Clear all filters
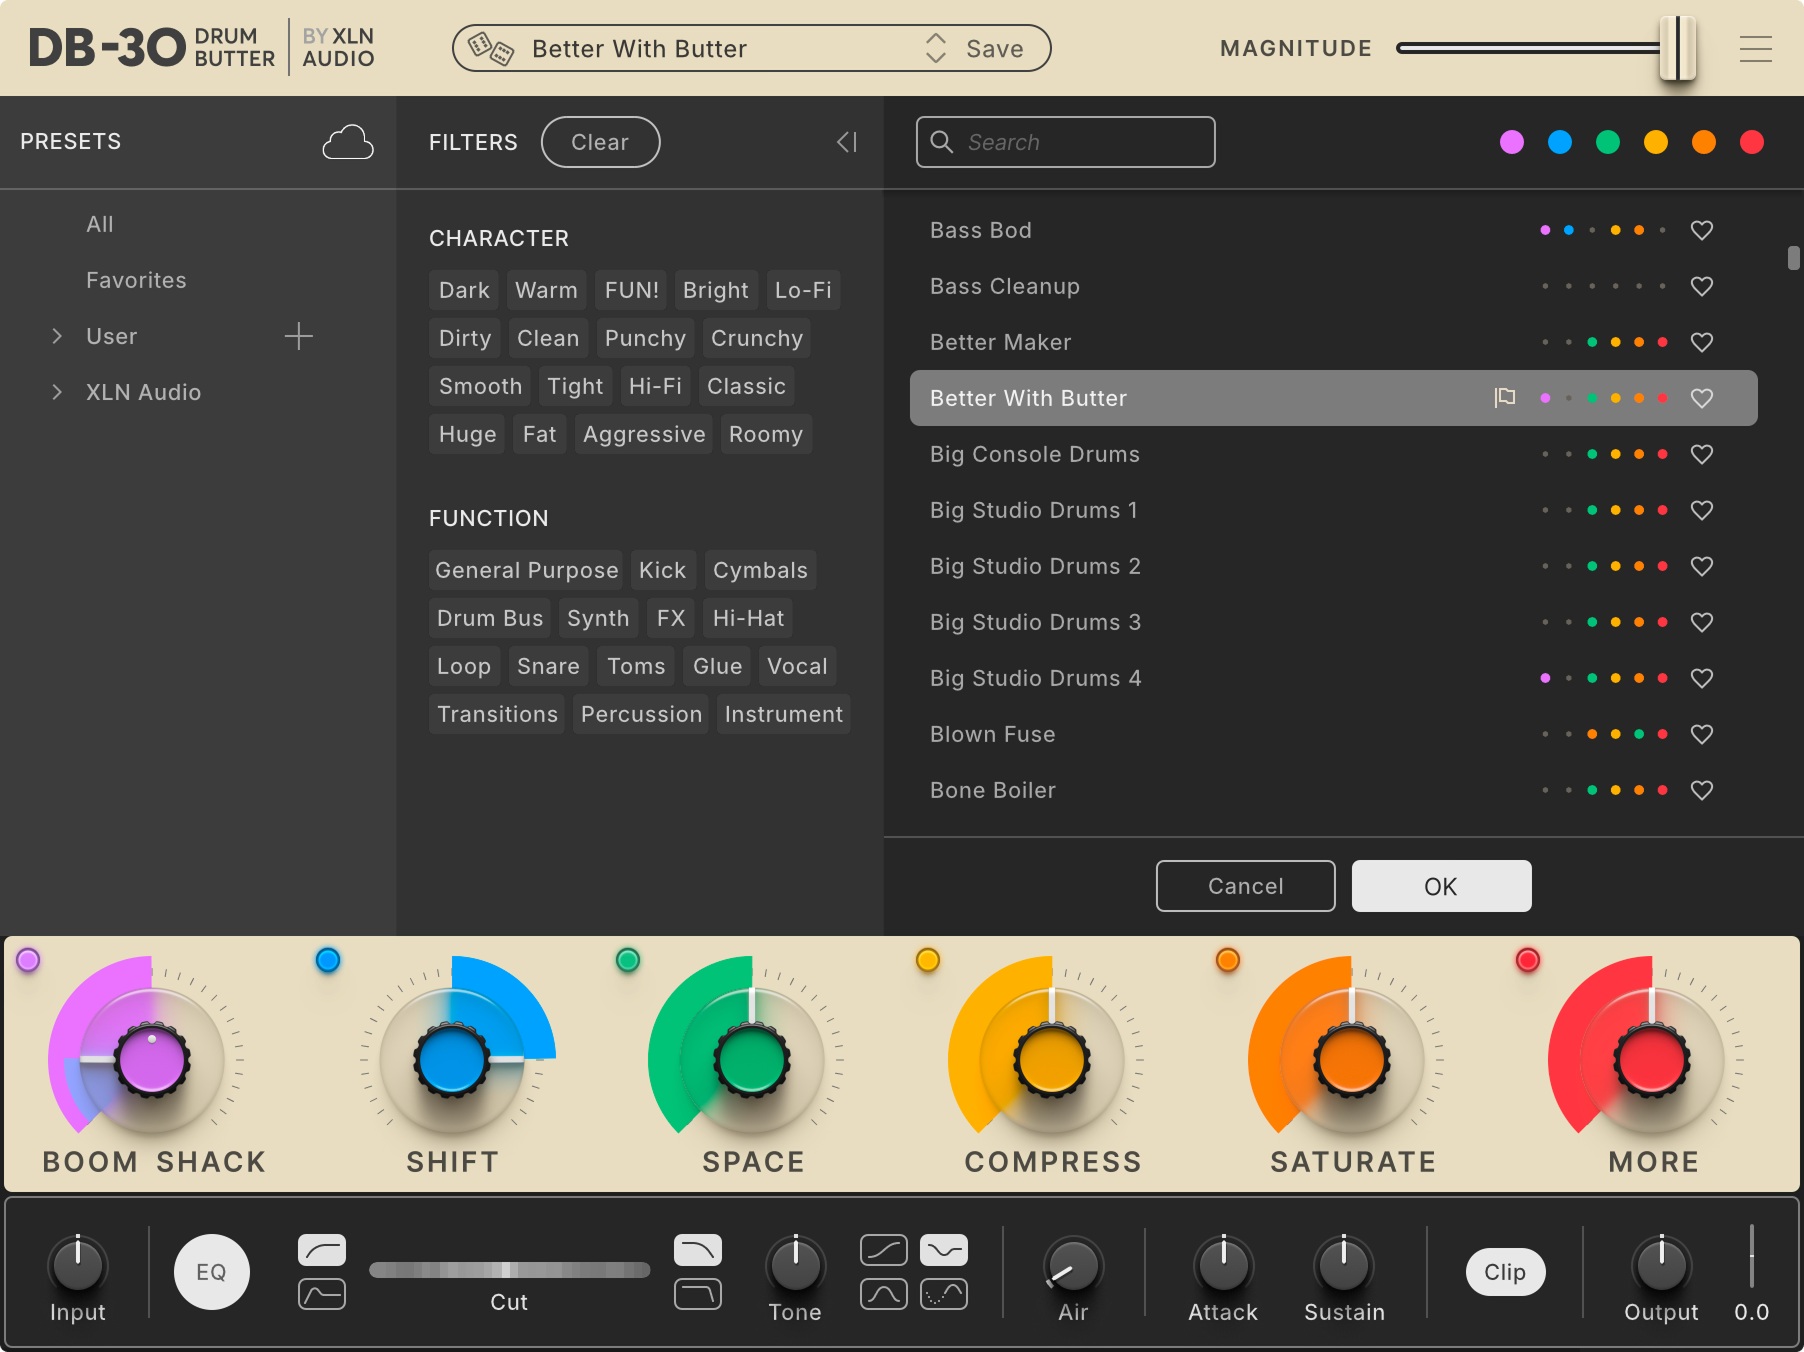The width and height of the screenshot is (1804, 1352). click(x=600, y=142)
